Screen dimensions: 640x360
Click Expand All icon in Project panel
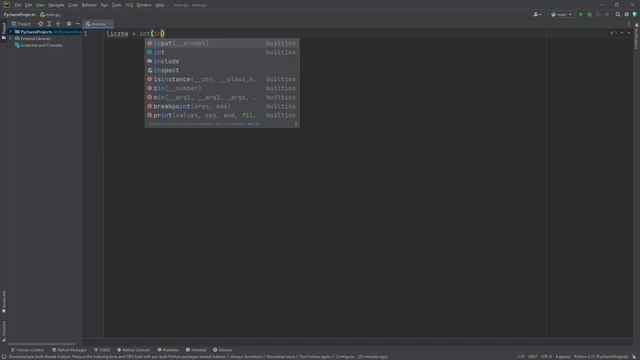(x=49, y=24)
